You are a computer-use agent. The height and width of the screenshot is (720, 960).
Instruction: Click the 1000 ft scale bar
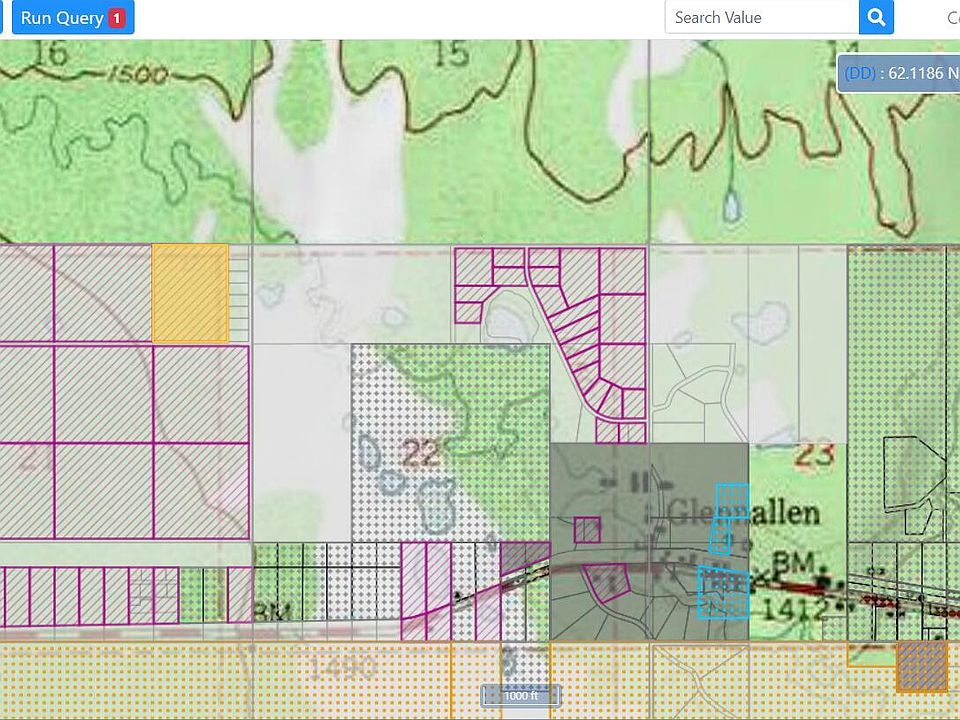pyautogui.click(x=519, y=696)
